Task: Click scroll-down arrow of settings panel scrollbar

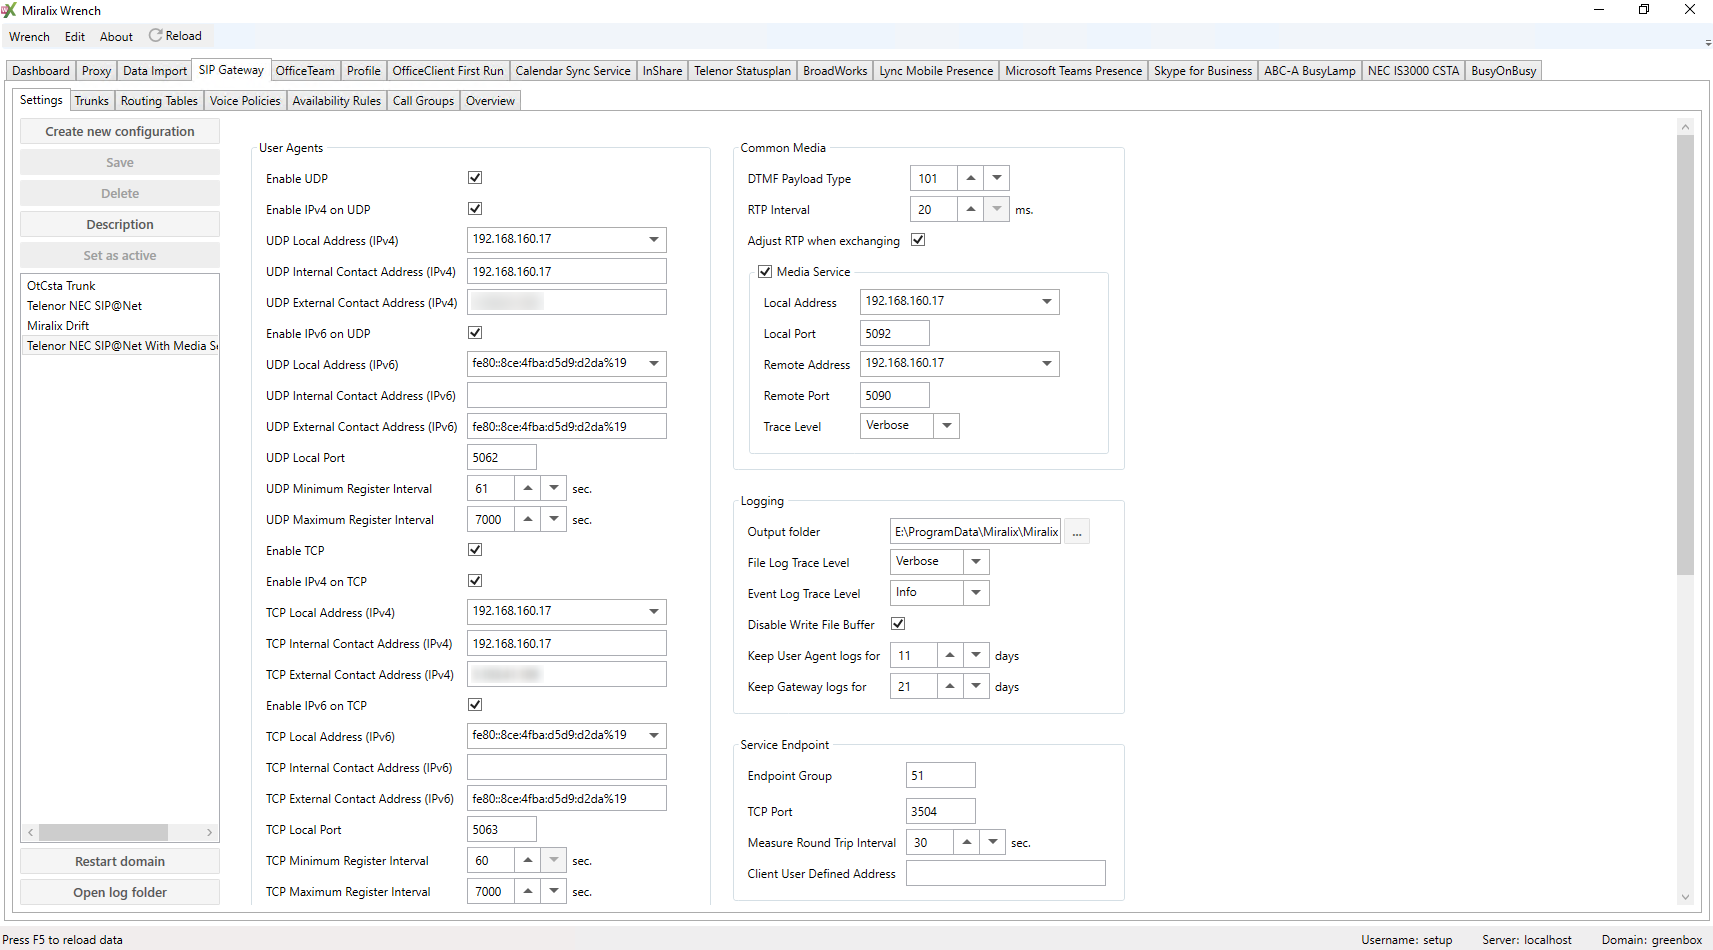Action: [x=1685, y=897]
